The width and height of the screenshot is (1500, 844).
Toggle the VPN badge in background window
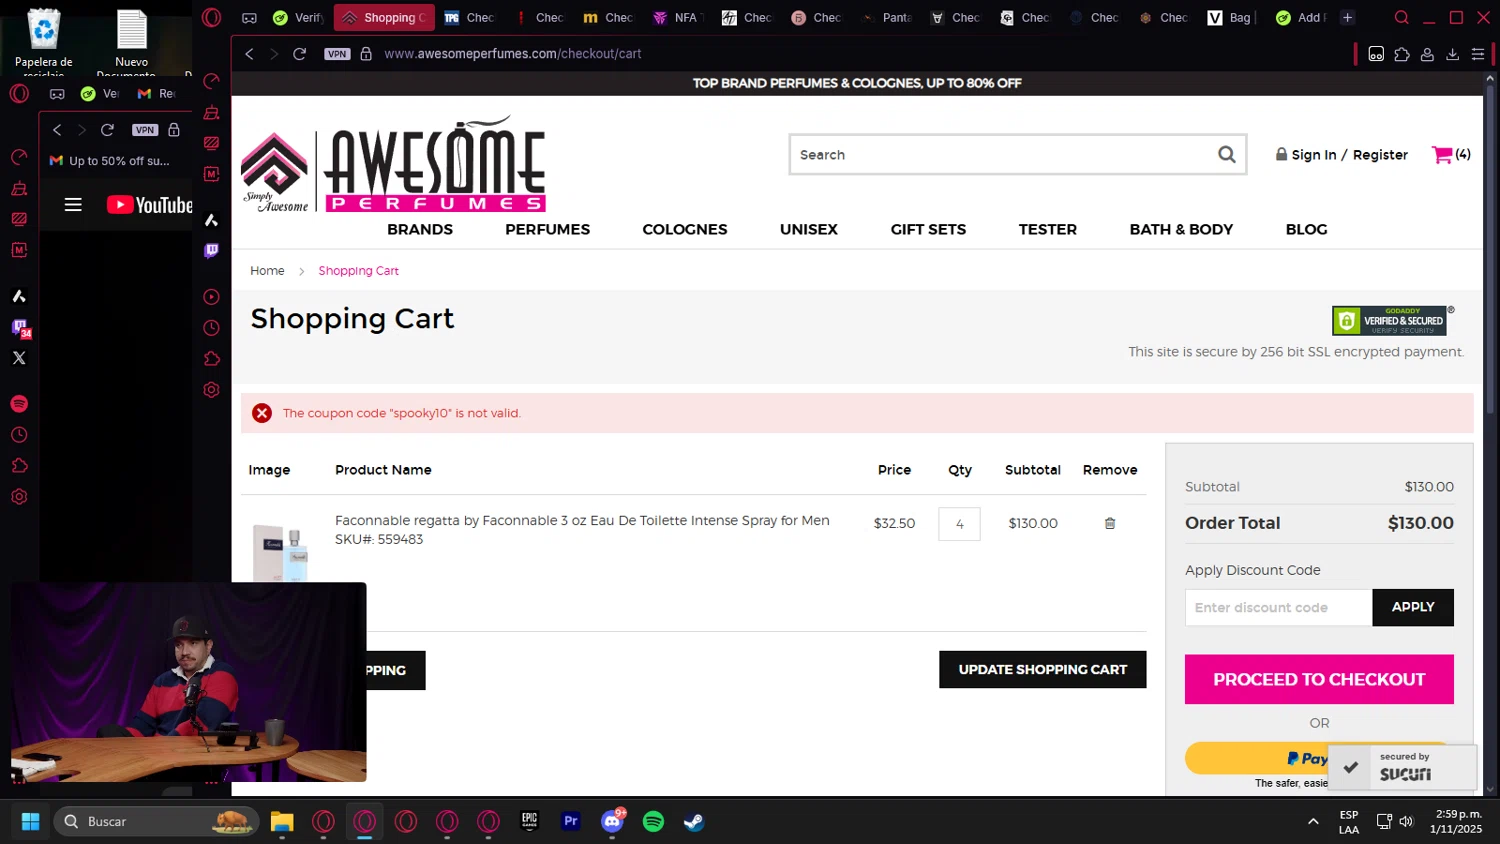point(145,130)
